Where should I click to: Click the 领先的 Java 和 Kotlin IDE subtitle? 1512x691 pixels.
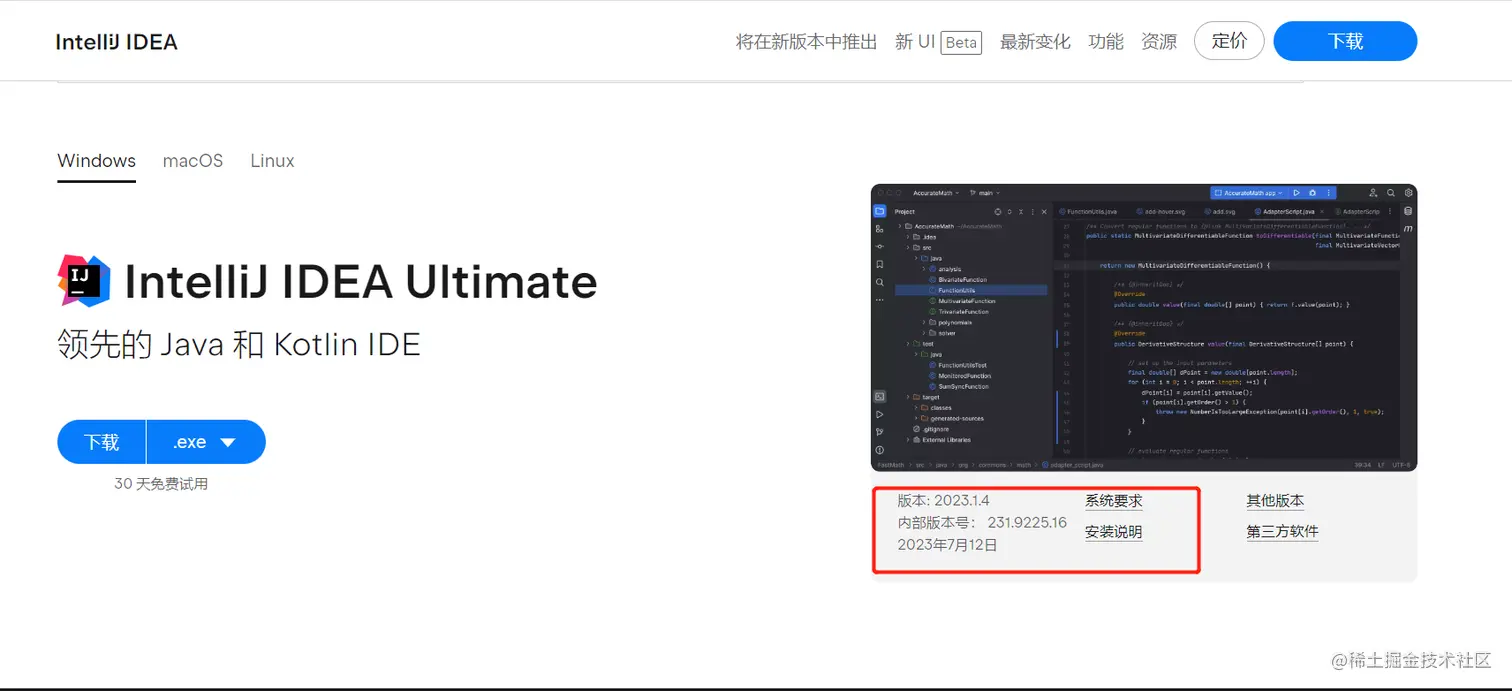[x=239, y=345]
